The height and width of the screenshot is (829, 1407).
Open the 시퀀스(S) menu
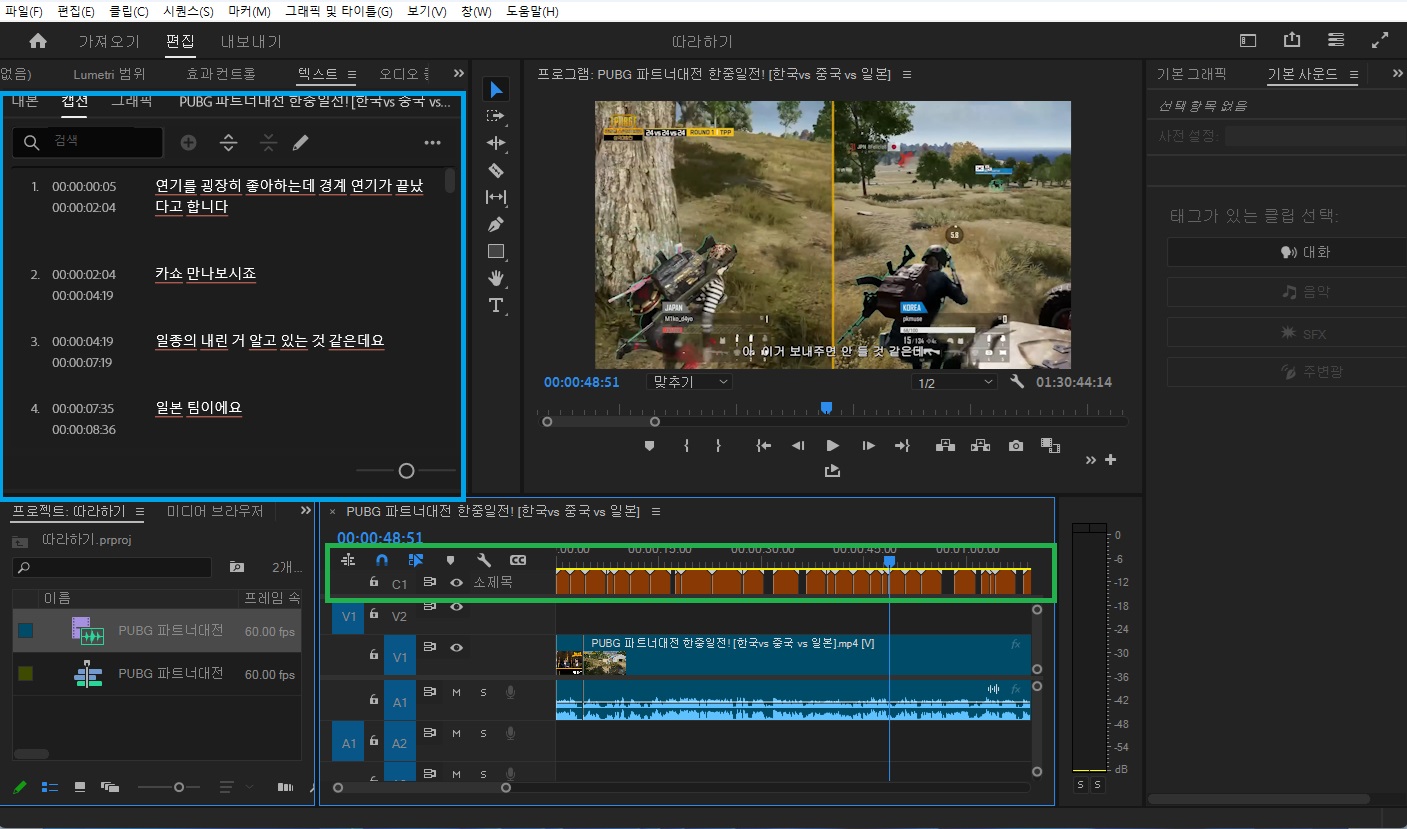(x=188, y=12)
